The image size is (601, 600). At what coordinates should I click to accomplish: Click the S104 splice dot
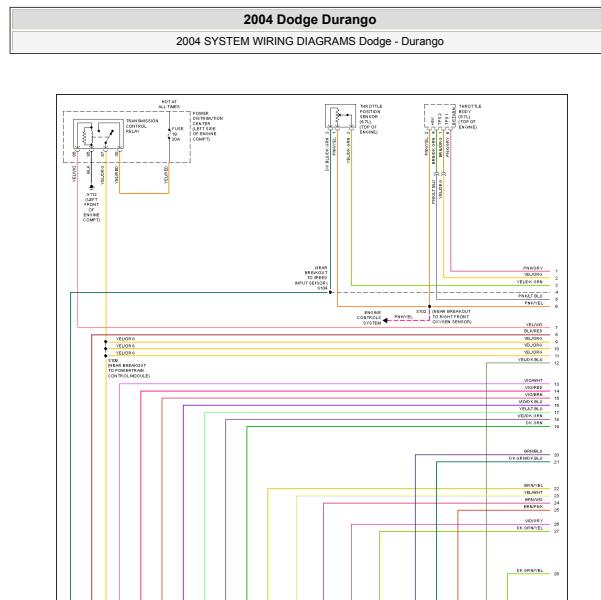(x=330, y=292)
